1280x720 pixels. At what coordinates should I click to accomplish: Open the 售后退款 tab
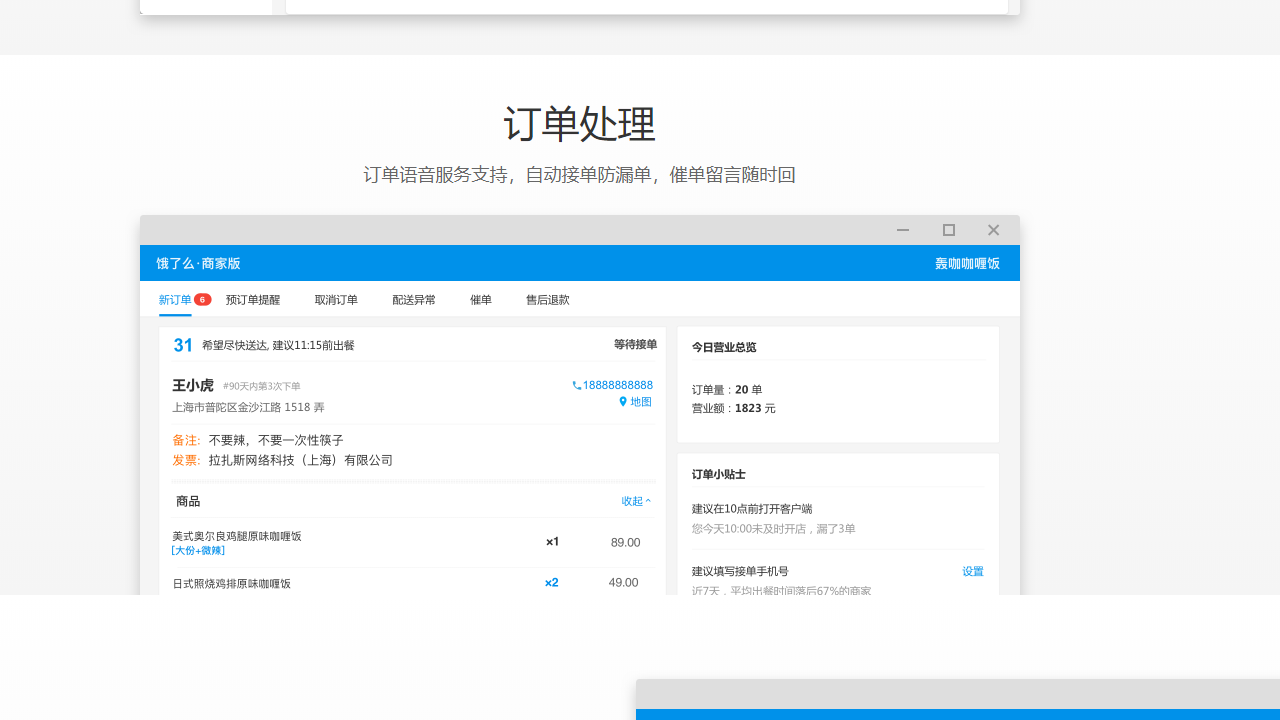click(548, 299)
